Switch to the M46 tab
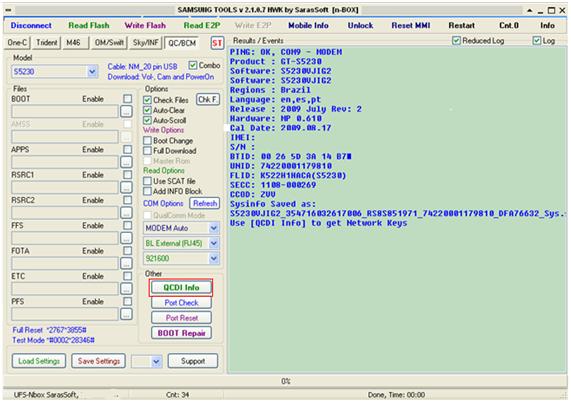Image resolution: width=571 pixels, height=402 pixels. (75, 43)
